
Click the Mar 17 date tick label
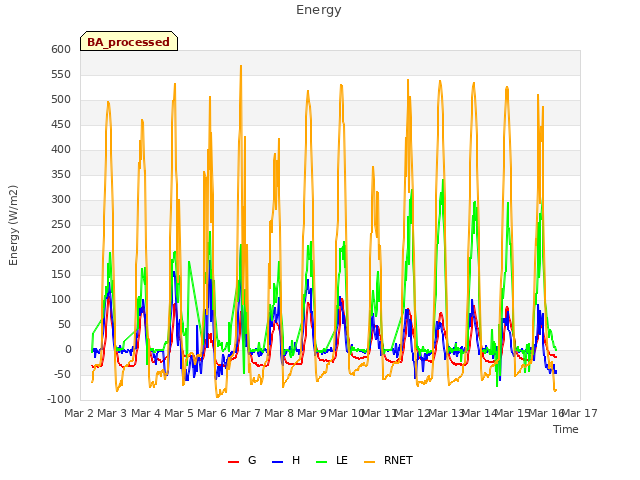[580, 413]
